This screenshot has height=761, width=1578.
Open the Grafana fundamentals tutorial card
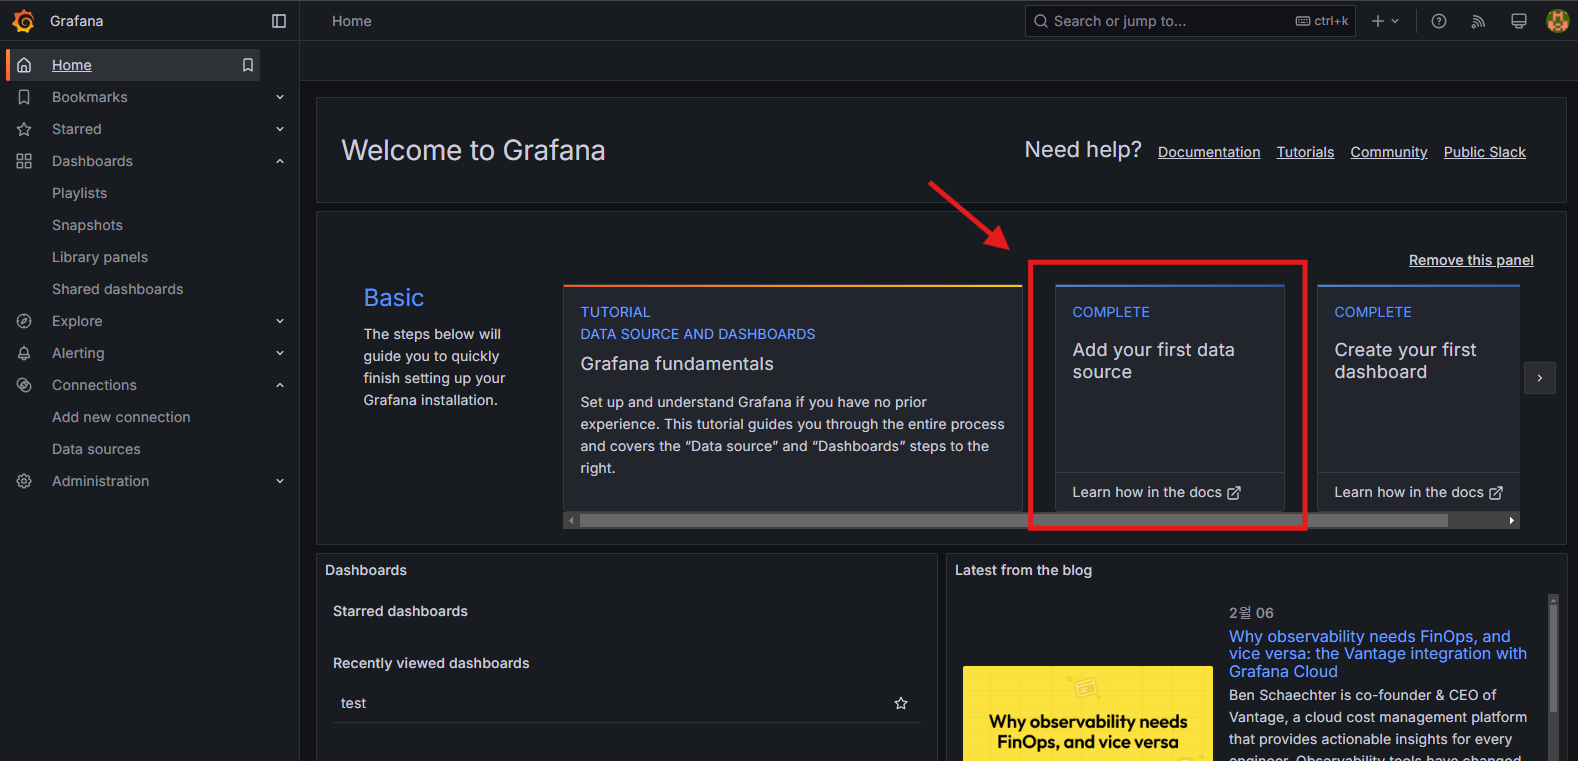[x=792, y=398]
